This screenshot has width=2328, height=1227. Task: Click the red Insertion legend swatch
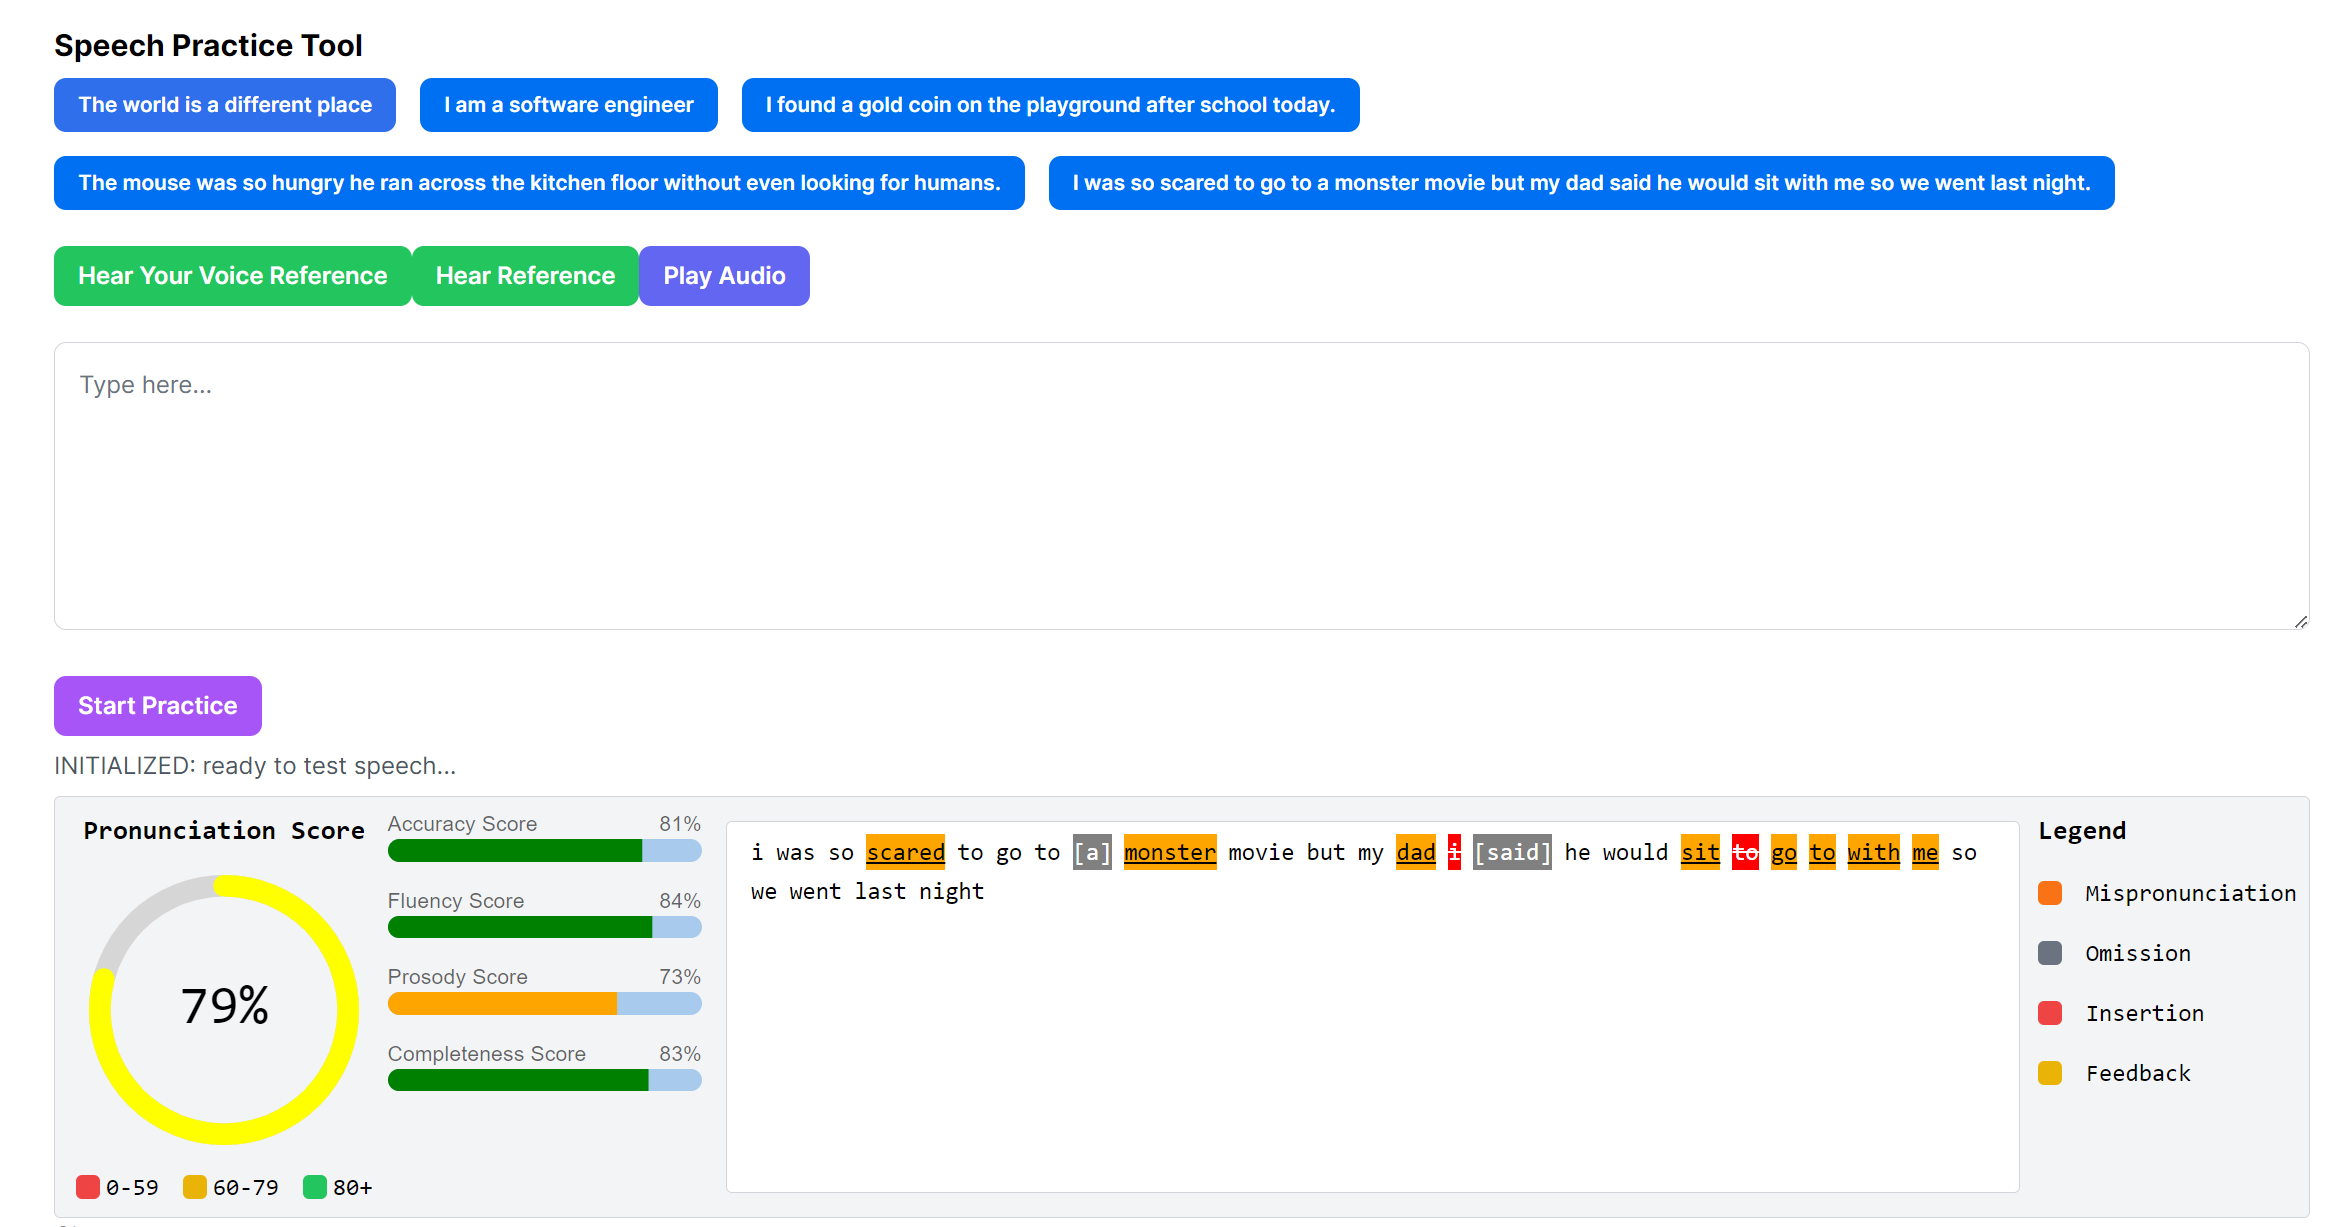(2049, 1013)
